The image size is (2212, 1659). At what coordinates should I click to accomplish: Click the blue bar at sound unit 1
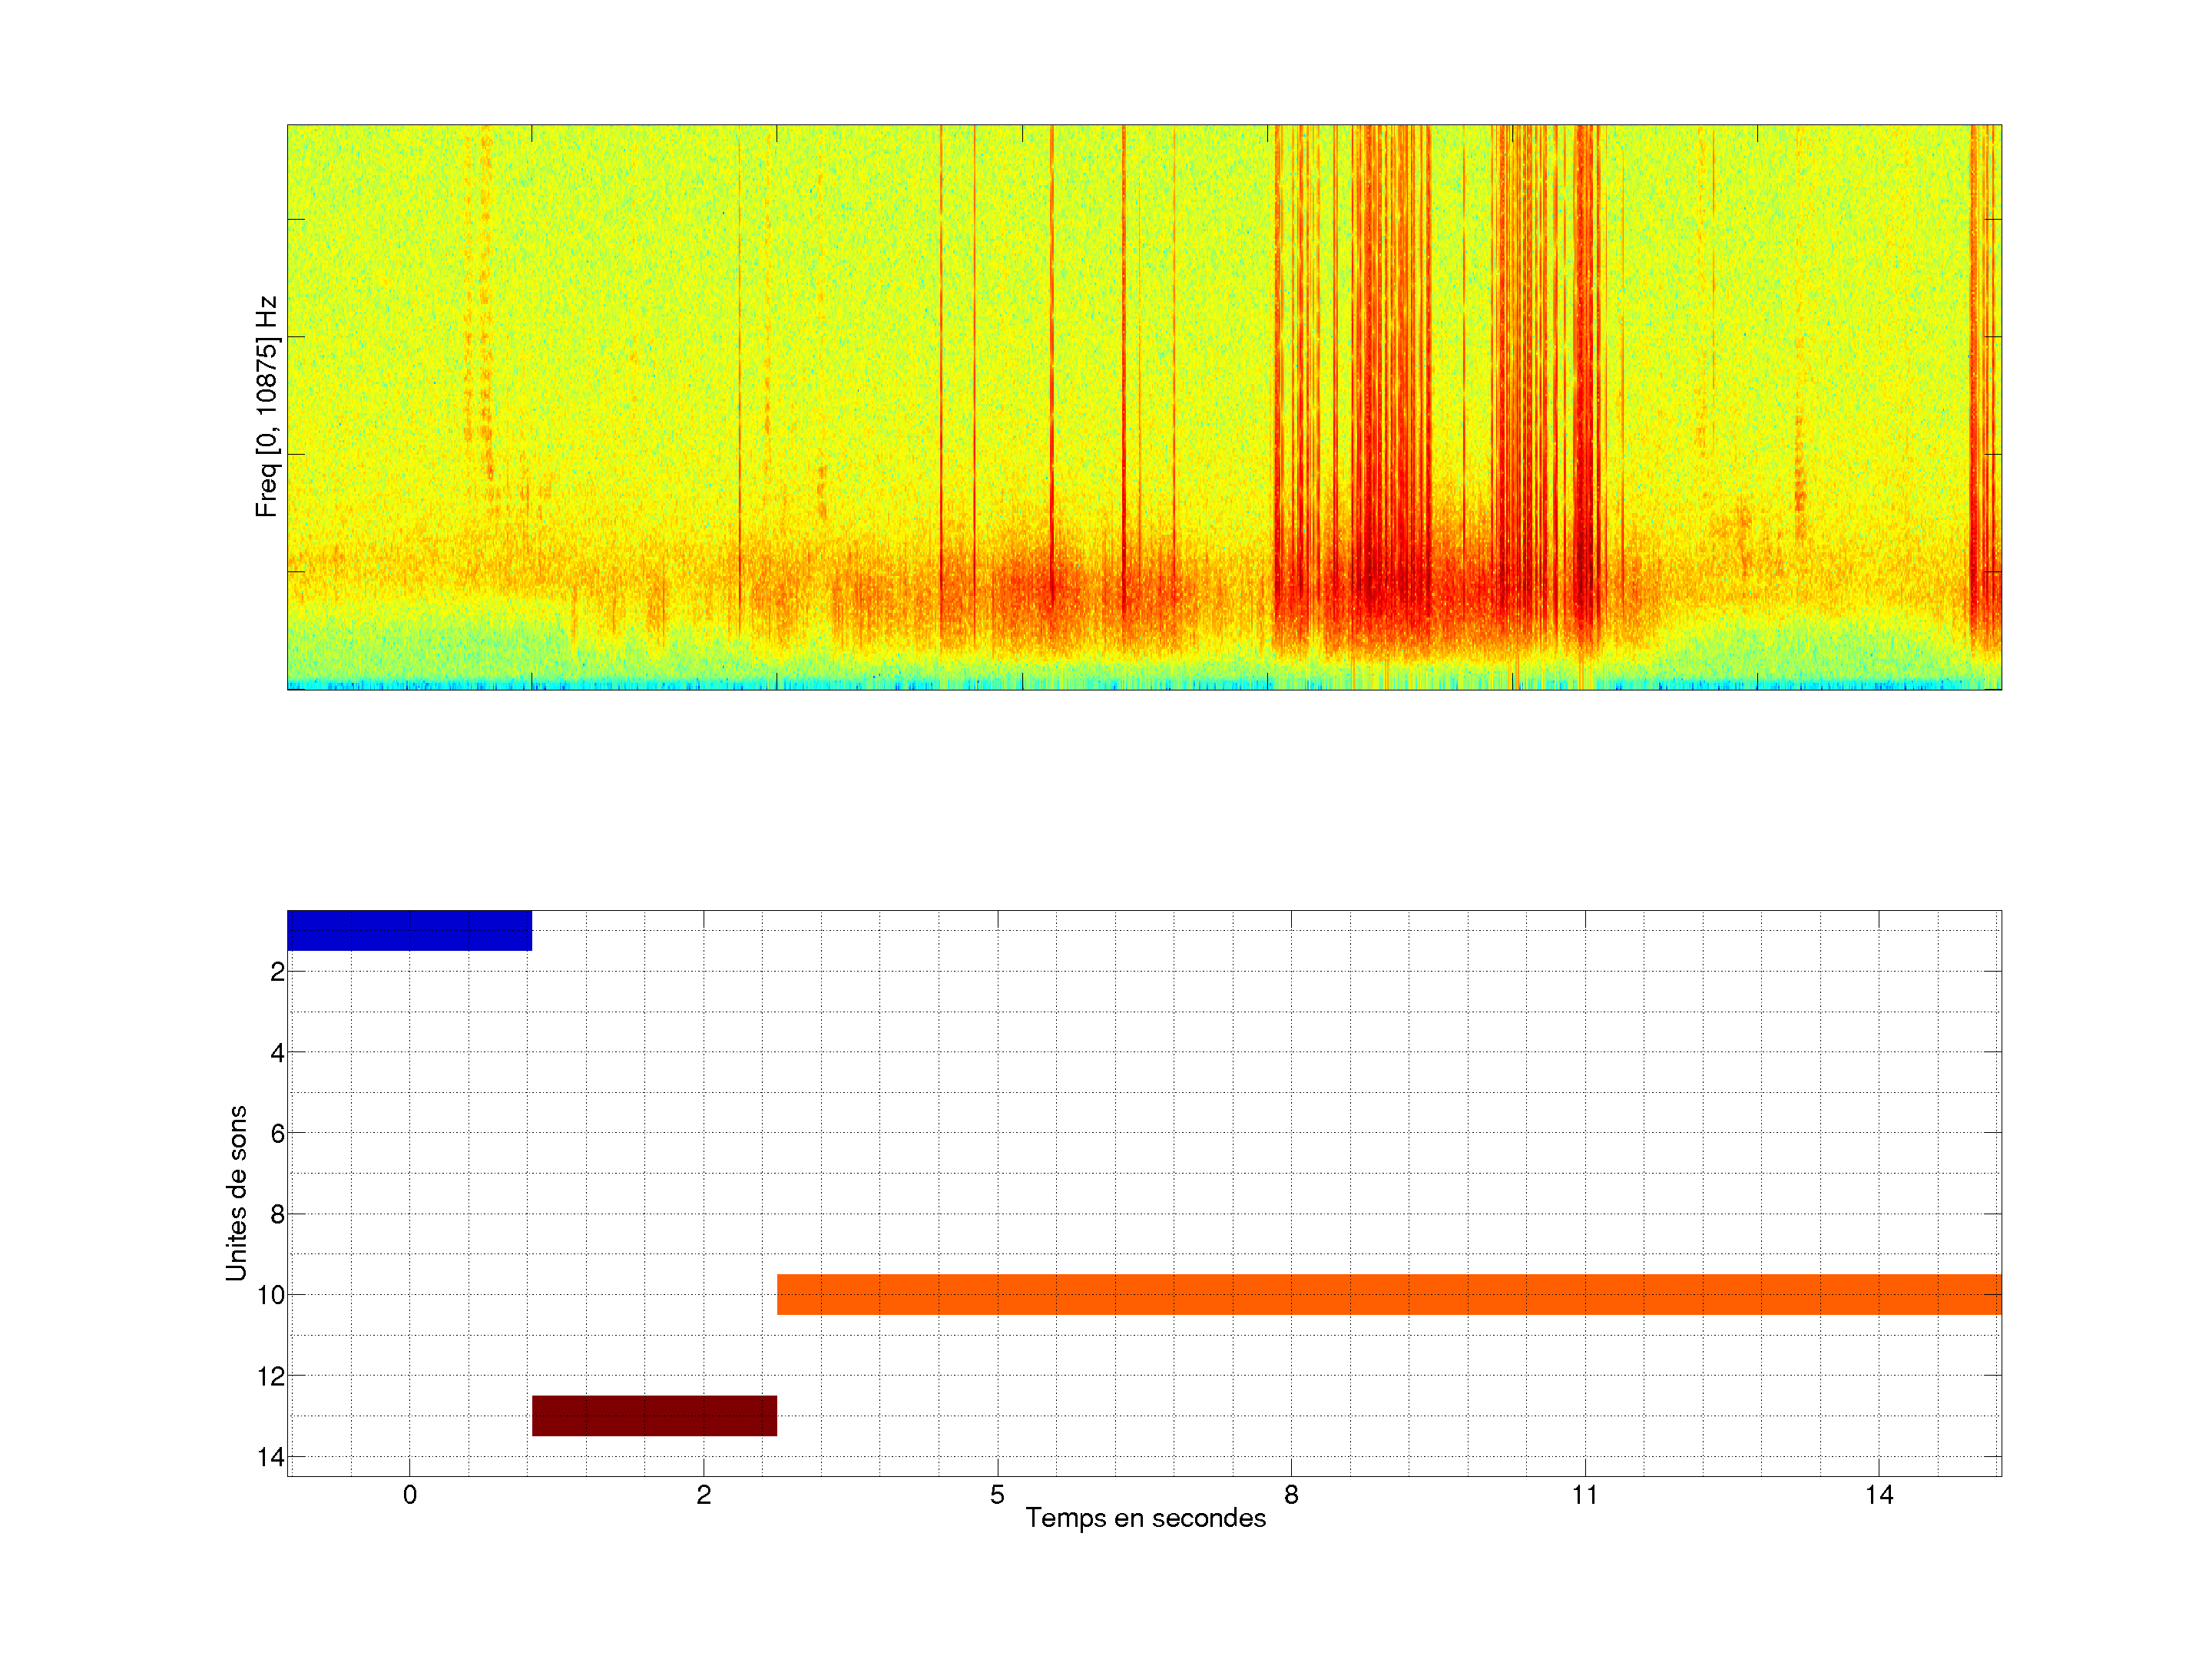[409, 930]
